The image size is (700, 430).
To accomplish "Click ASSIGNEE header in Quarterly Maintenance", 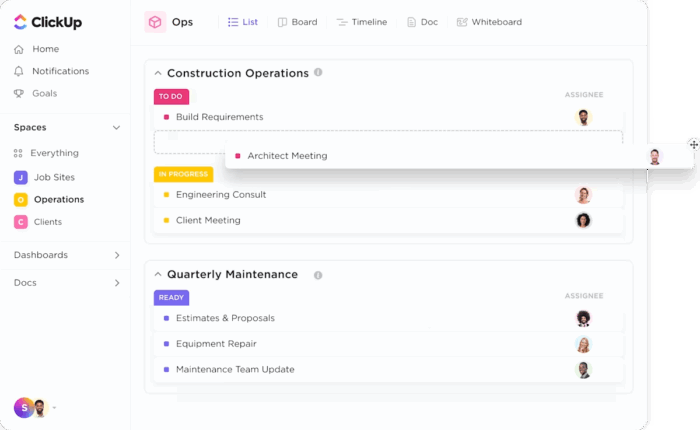I will pyautogui.click(x=584, y=296).
